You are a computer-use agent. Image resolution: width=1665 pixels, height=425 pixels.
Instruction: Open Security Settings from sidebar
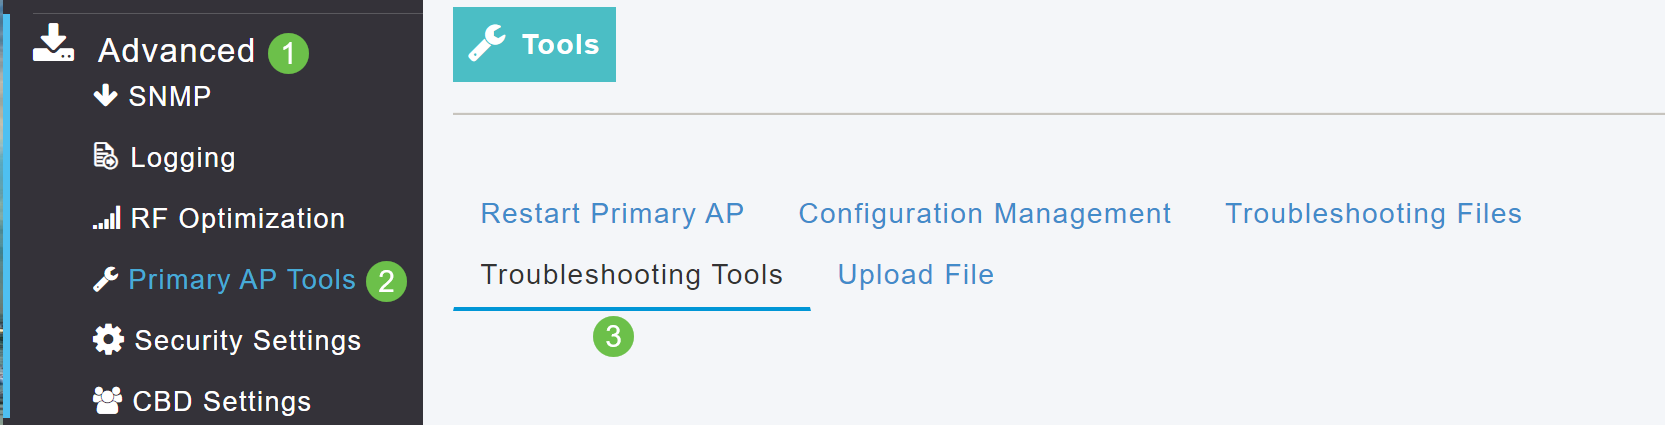click(248, 340)
